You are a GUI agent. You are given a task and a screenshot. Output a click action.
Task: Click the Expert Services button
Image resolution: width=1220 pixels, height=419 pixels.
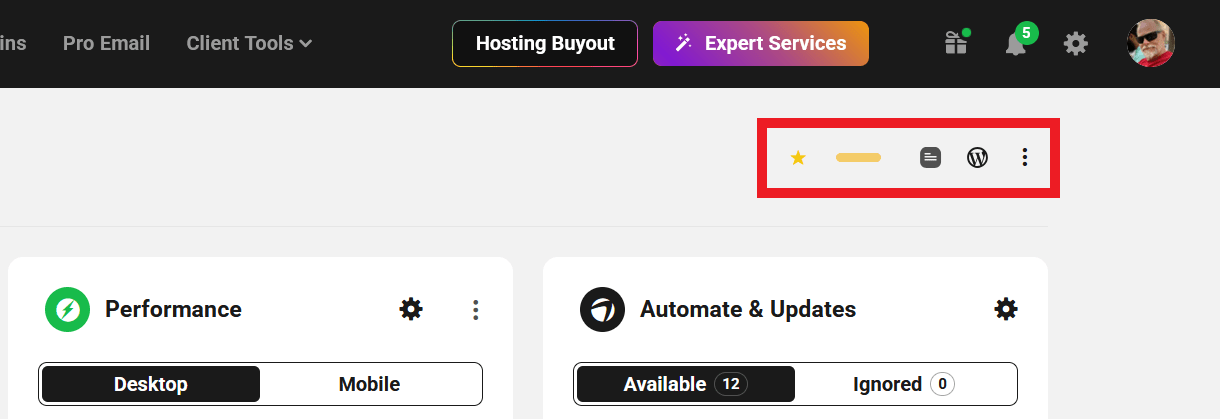760,43
